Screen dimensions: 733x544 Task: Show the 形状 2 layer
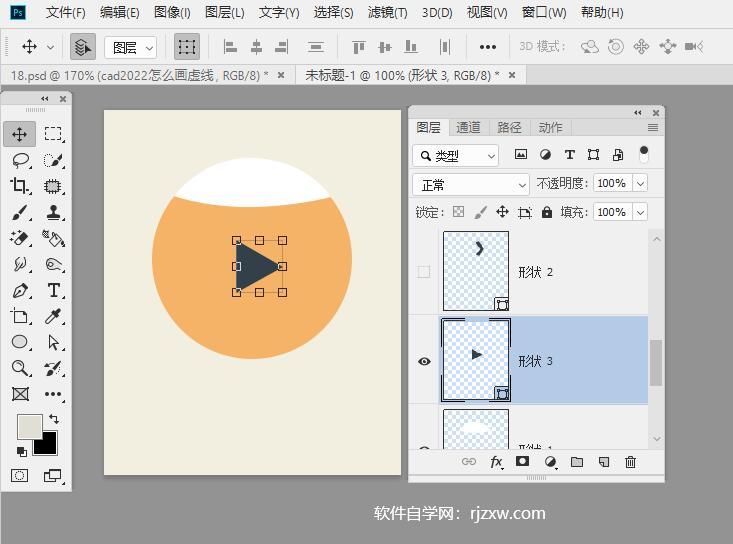pyautogui.click(x=424, y=272)
